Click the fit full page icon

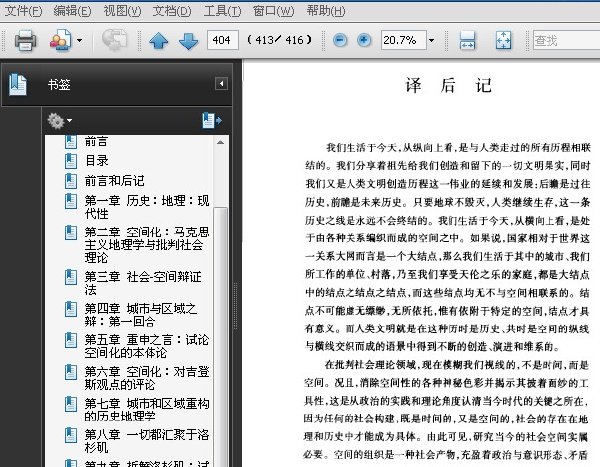(503, 40)
